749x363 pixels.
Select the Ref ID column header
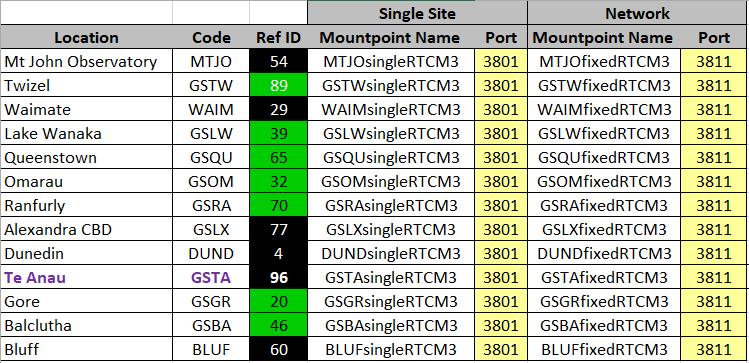pos(278,37)
